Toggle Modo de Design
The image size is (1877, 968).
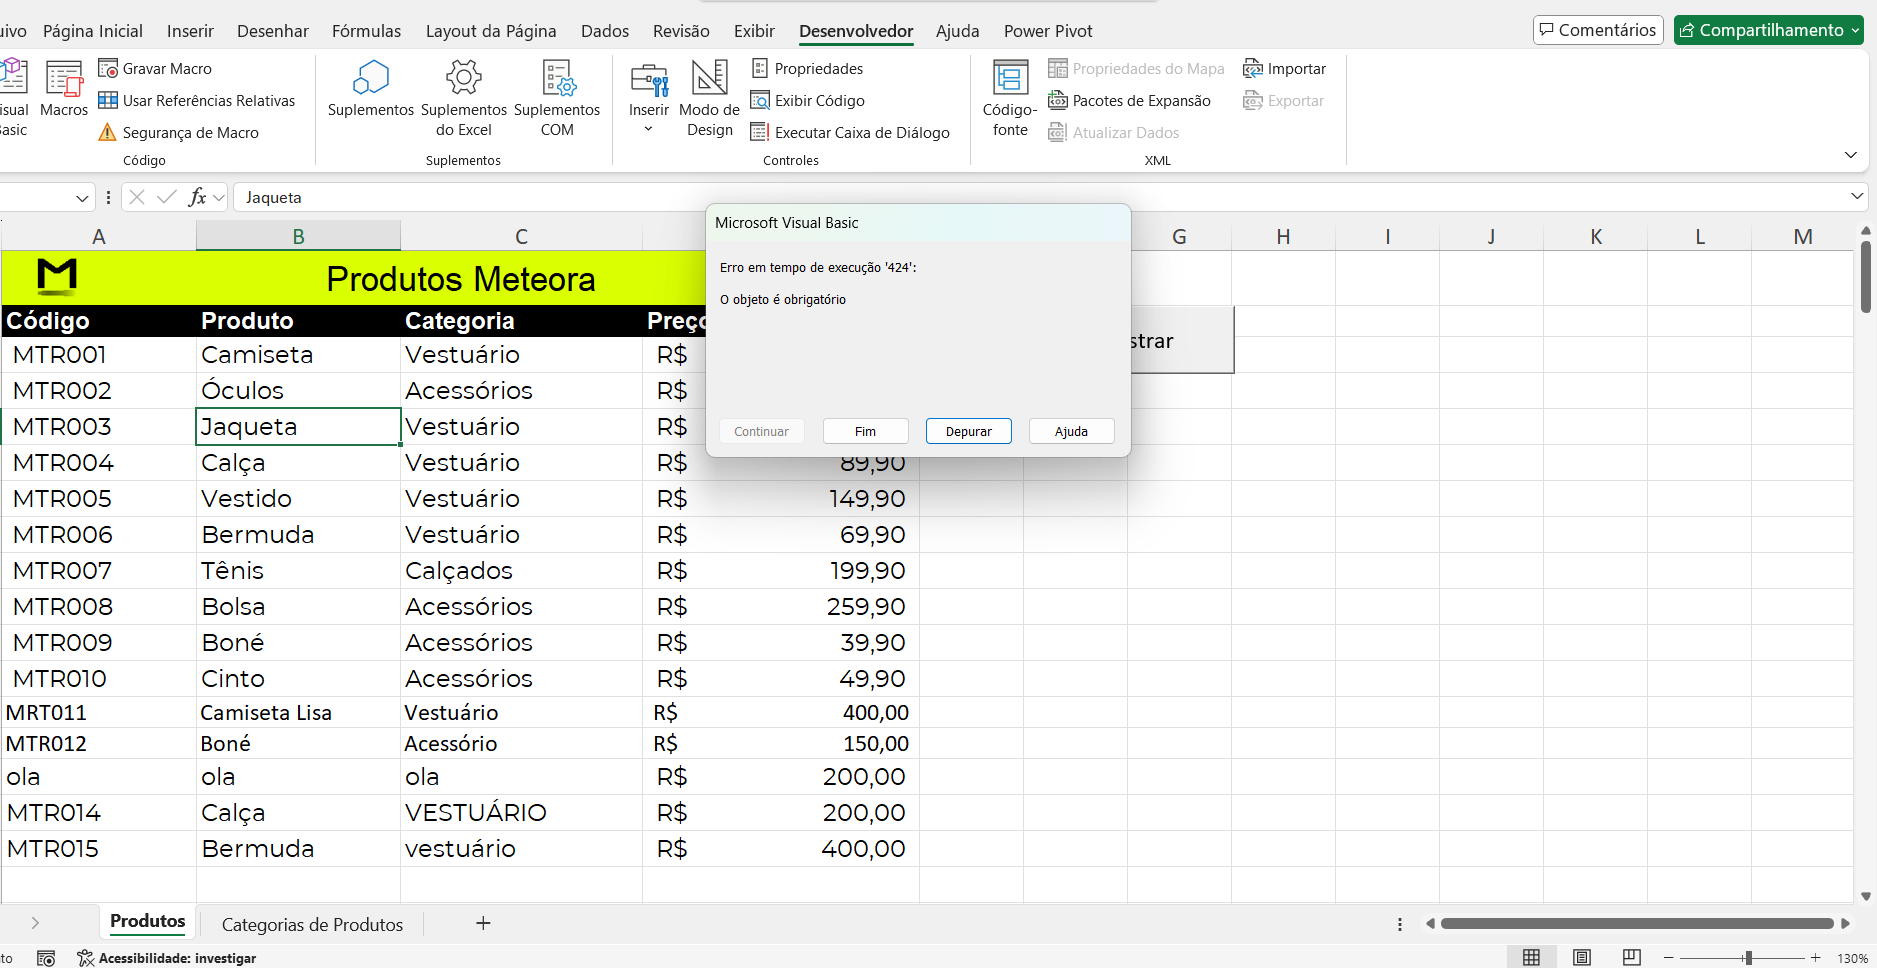[x=709, y=97]
